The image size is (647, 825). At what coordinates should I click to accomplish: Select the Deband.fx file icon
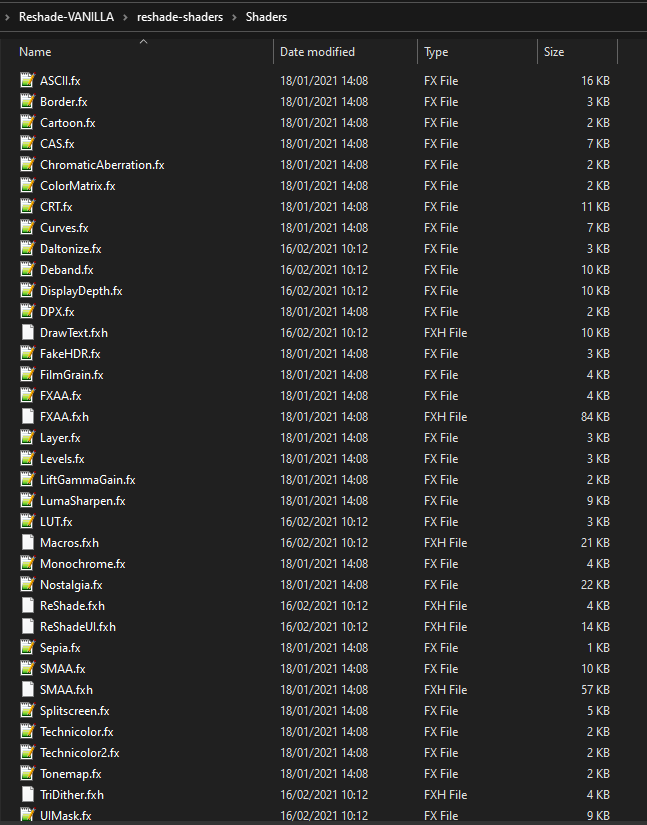(27, 269)
